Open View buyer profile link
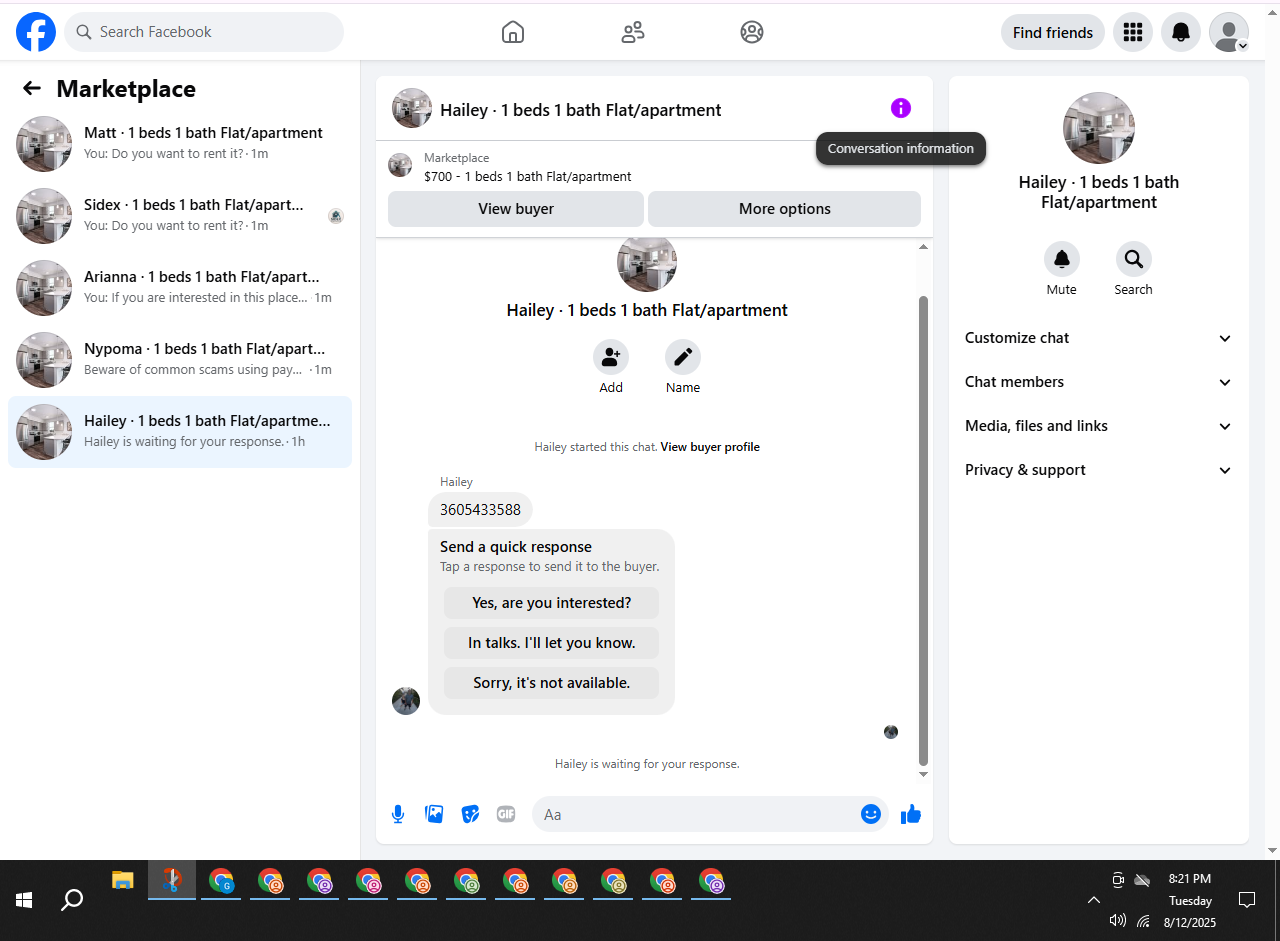This screenshot has width=1280, height=941. [x=710, y=447]
